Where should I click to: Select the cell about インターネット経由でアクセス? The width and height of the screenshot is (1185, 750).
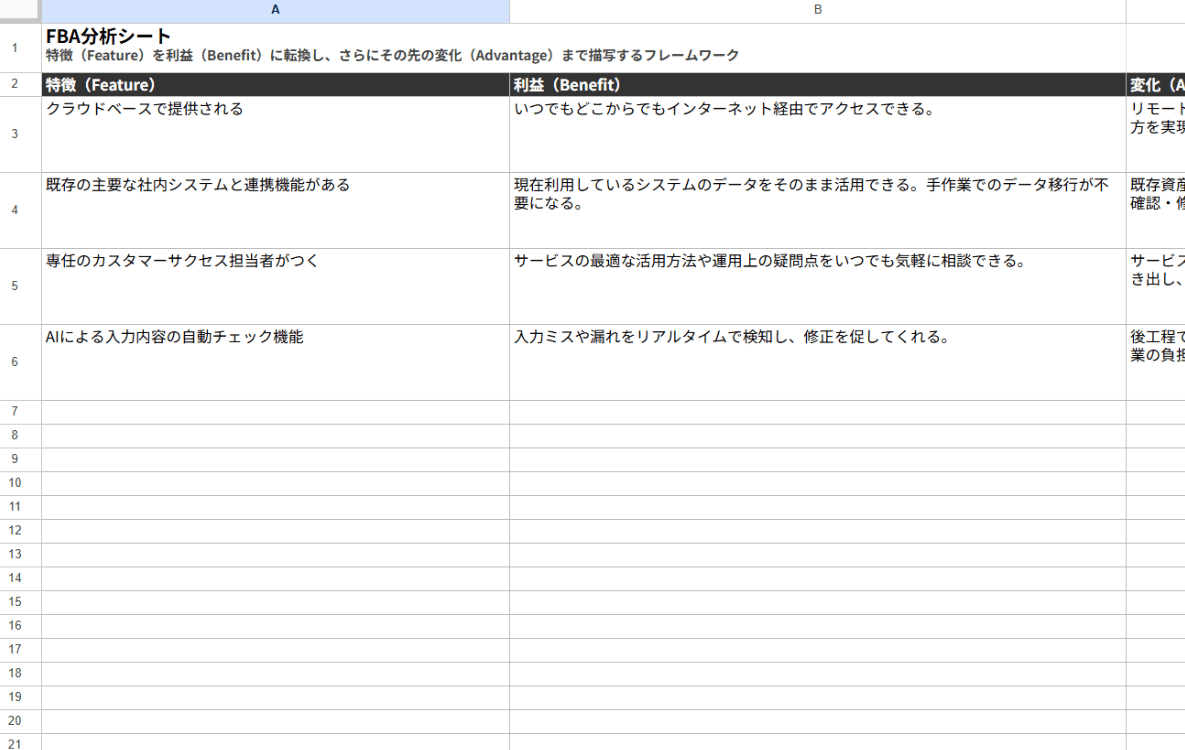817,134
